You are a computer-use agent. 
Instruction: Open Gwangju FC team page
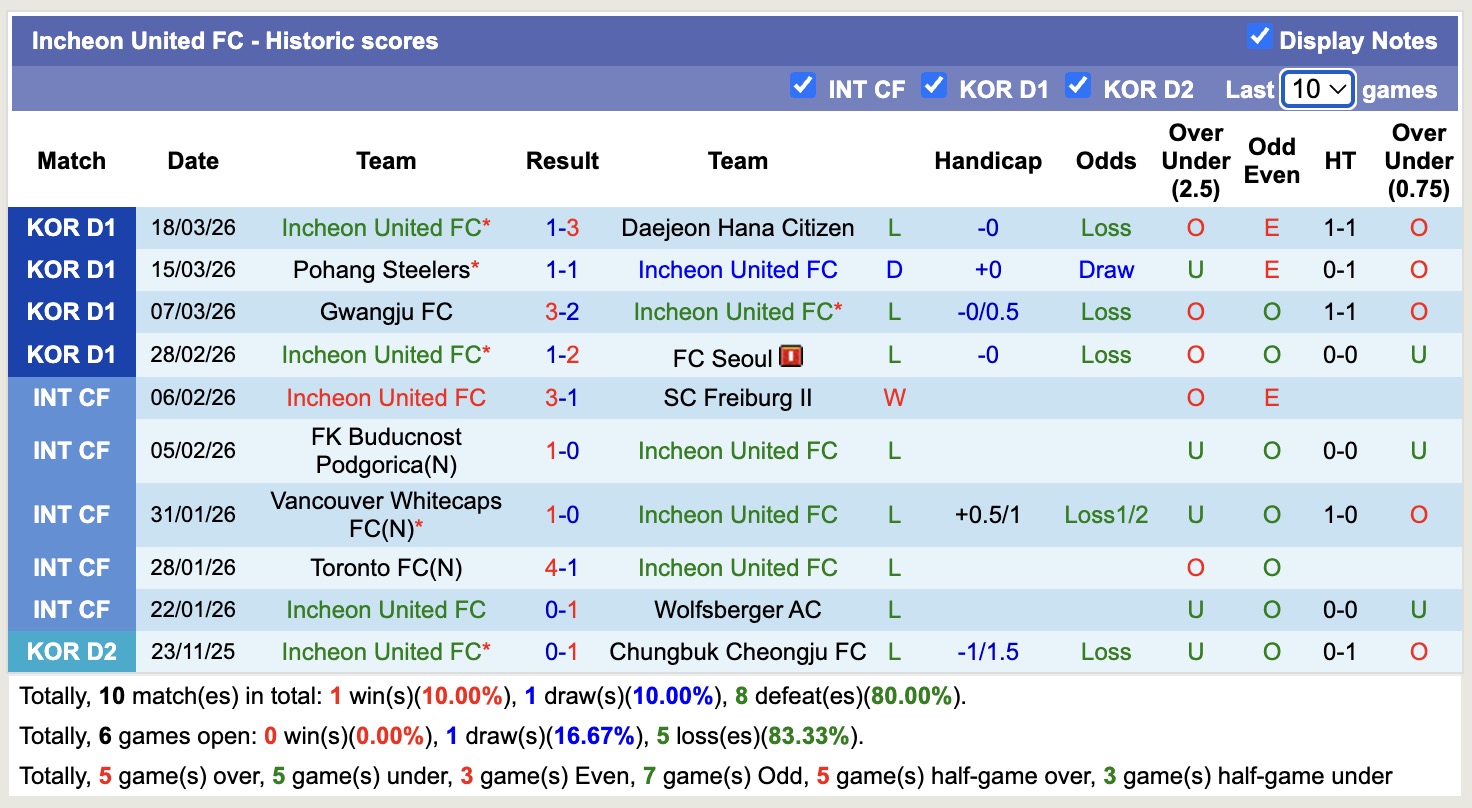[x=386, y=312]
